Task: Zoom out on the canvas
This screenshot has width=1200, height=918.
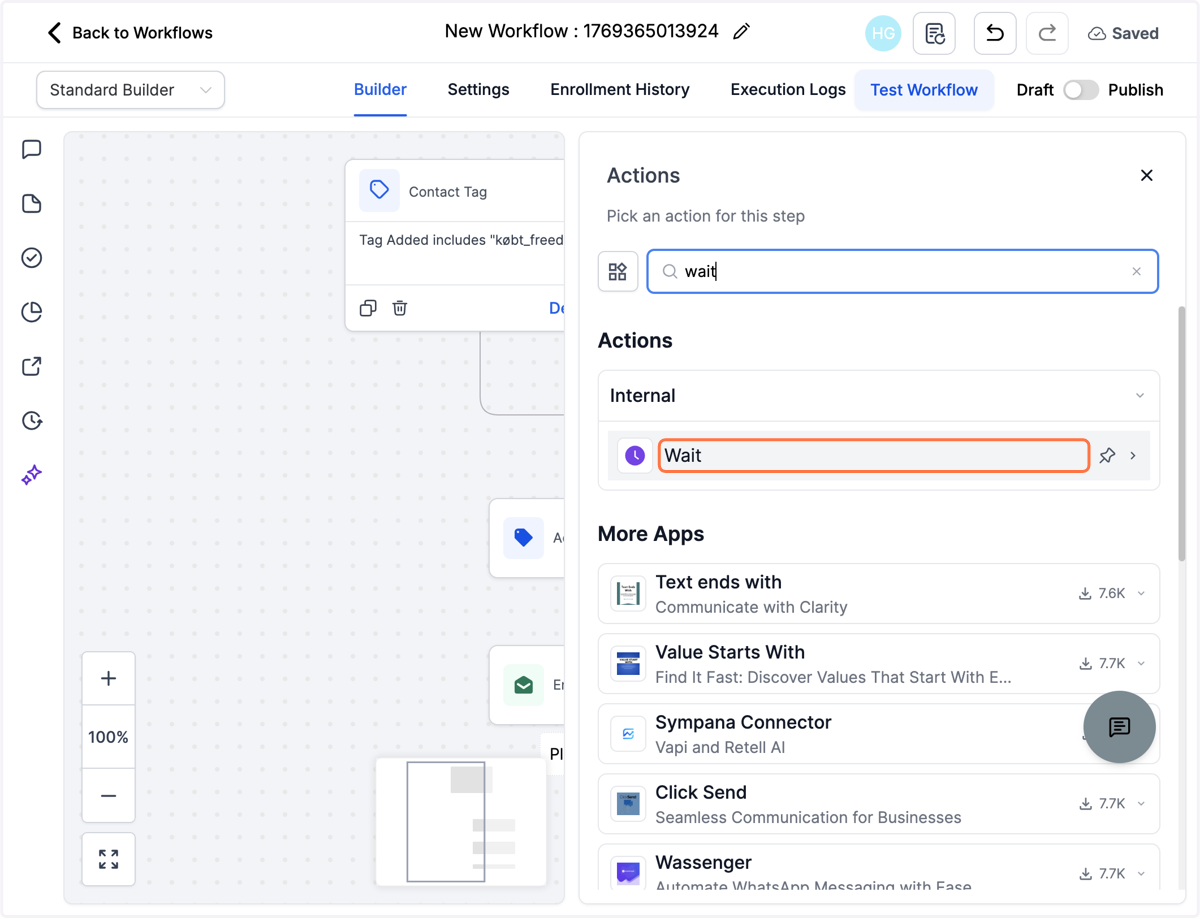Action: [x=109, y=796]
